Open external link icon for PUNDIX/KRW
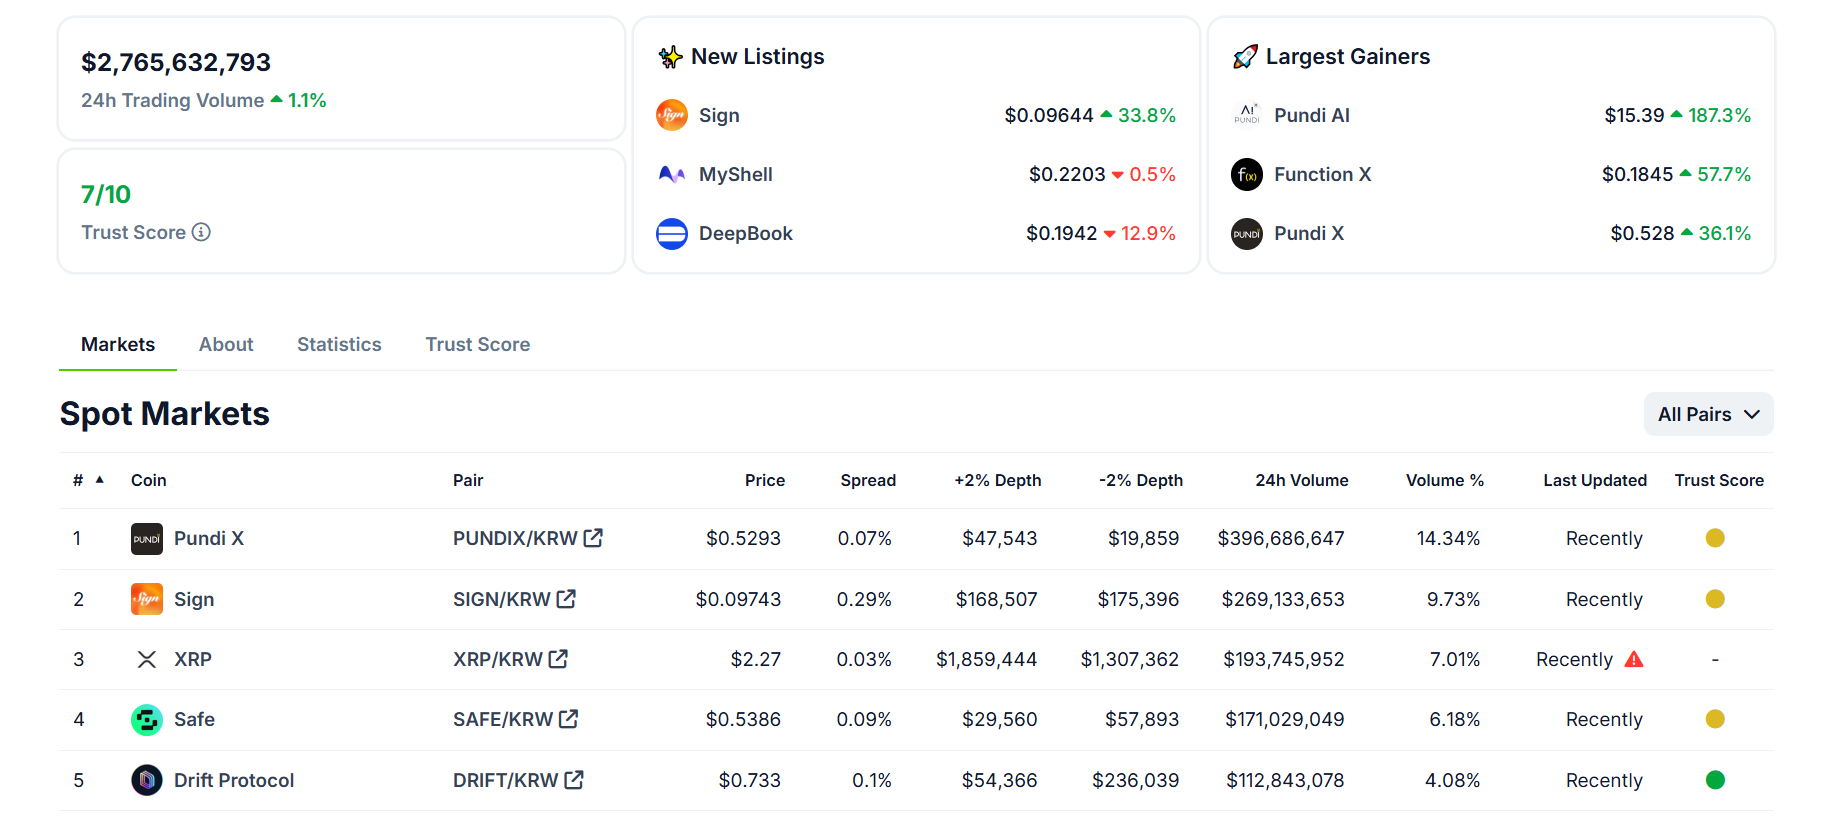 pos(593,538)
